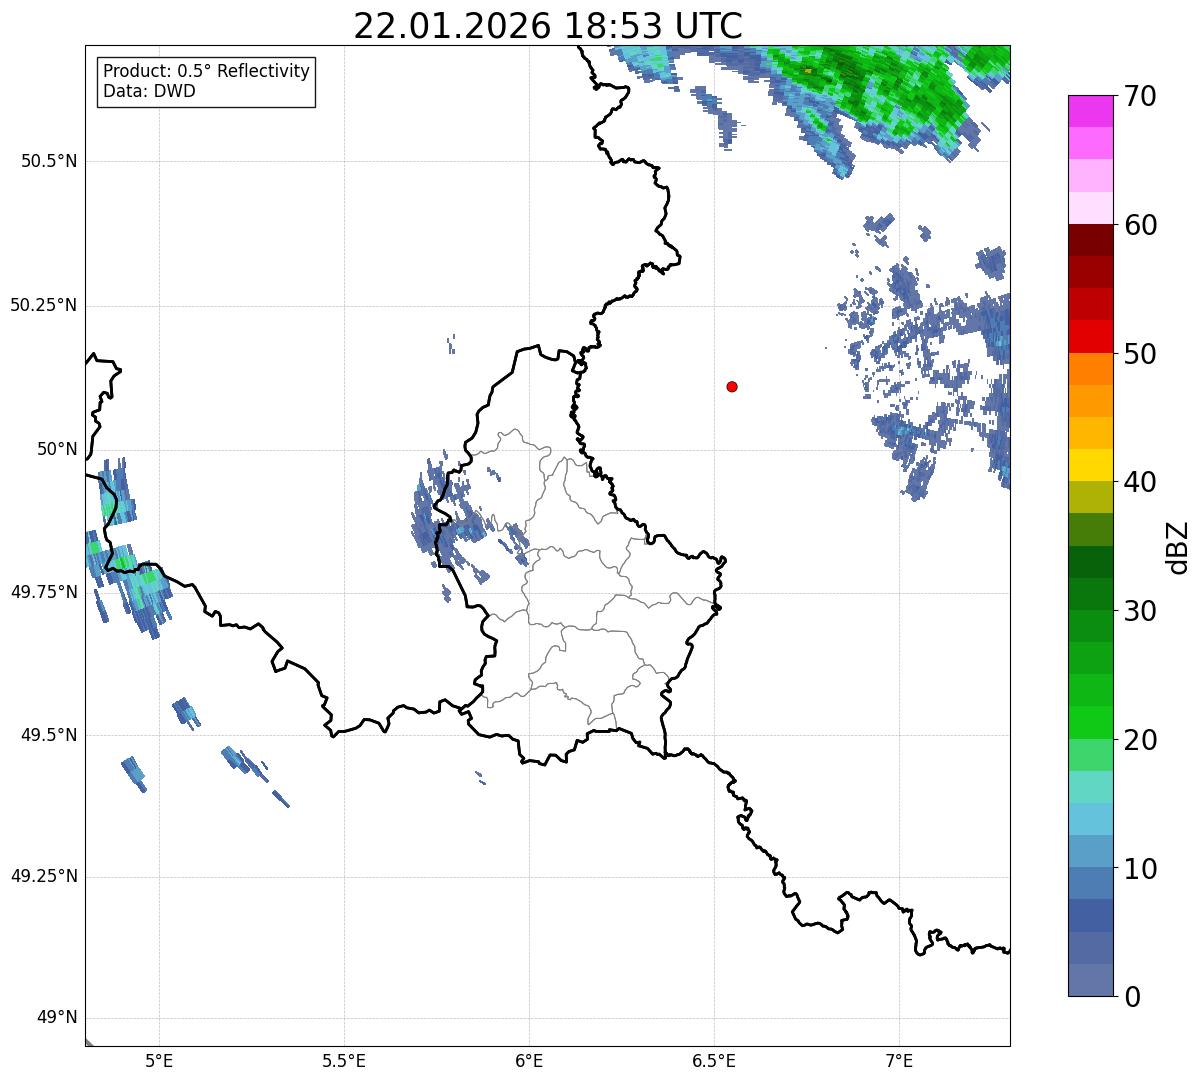Click the '5.5°E' longitude label

pyautogui.click(x=344, y=1060)
